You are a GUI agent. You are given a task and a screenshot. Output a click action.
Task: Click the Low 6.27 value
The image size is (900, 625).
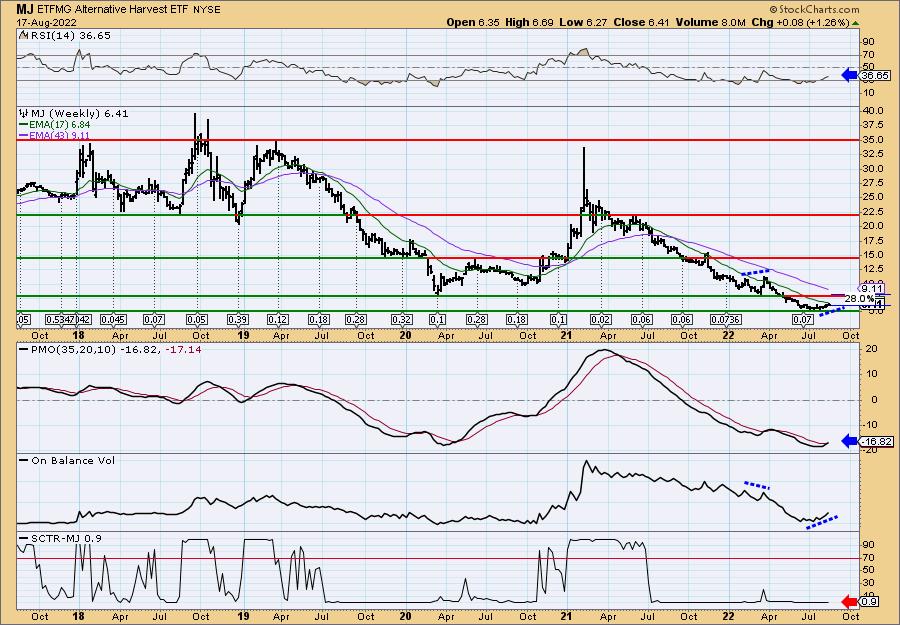(584, 22)
